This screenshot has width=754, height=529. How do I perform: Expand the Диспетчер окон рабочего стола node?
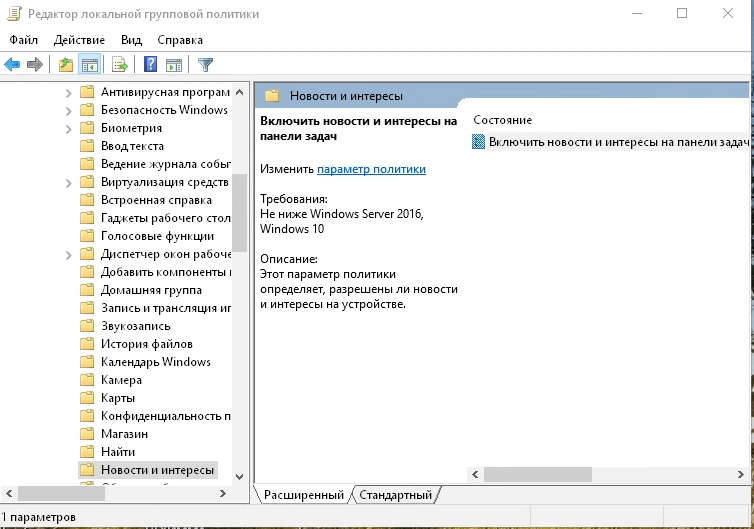tap(68, 255)
